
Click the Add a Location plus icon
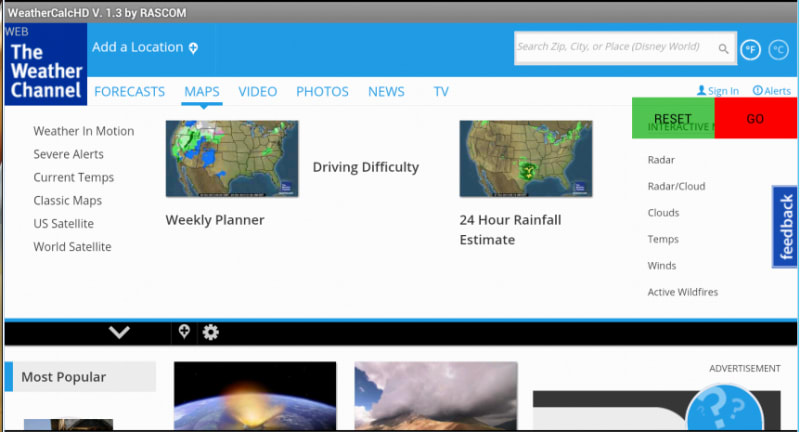click(193, 48)
